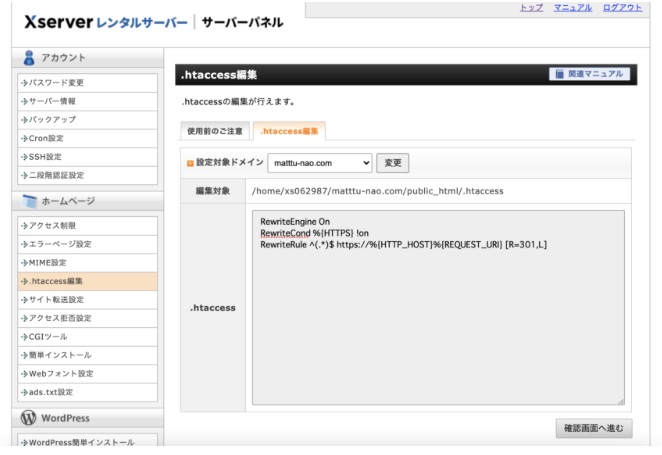
Task: Open the トップ link in header
Action: click(x=531, y=8)
